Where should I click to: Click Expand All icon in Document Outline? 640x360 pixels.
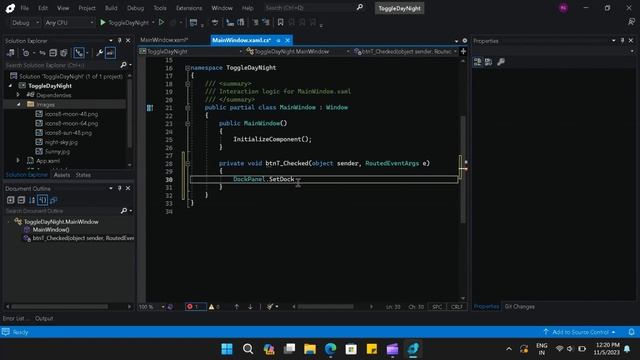click(x=11, y=200)
